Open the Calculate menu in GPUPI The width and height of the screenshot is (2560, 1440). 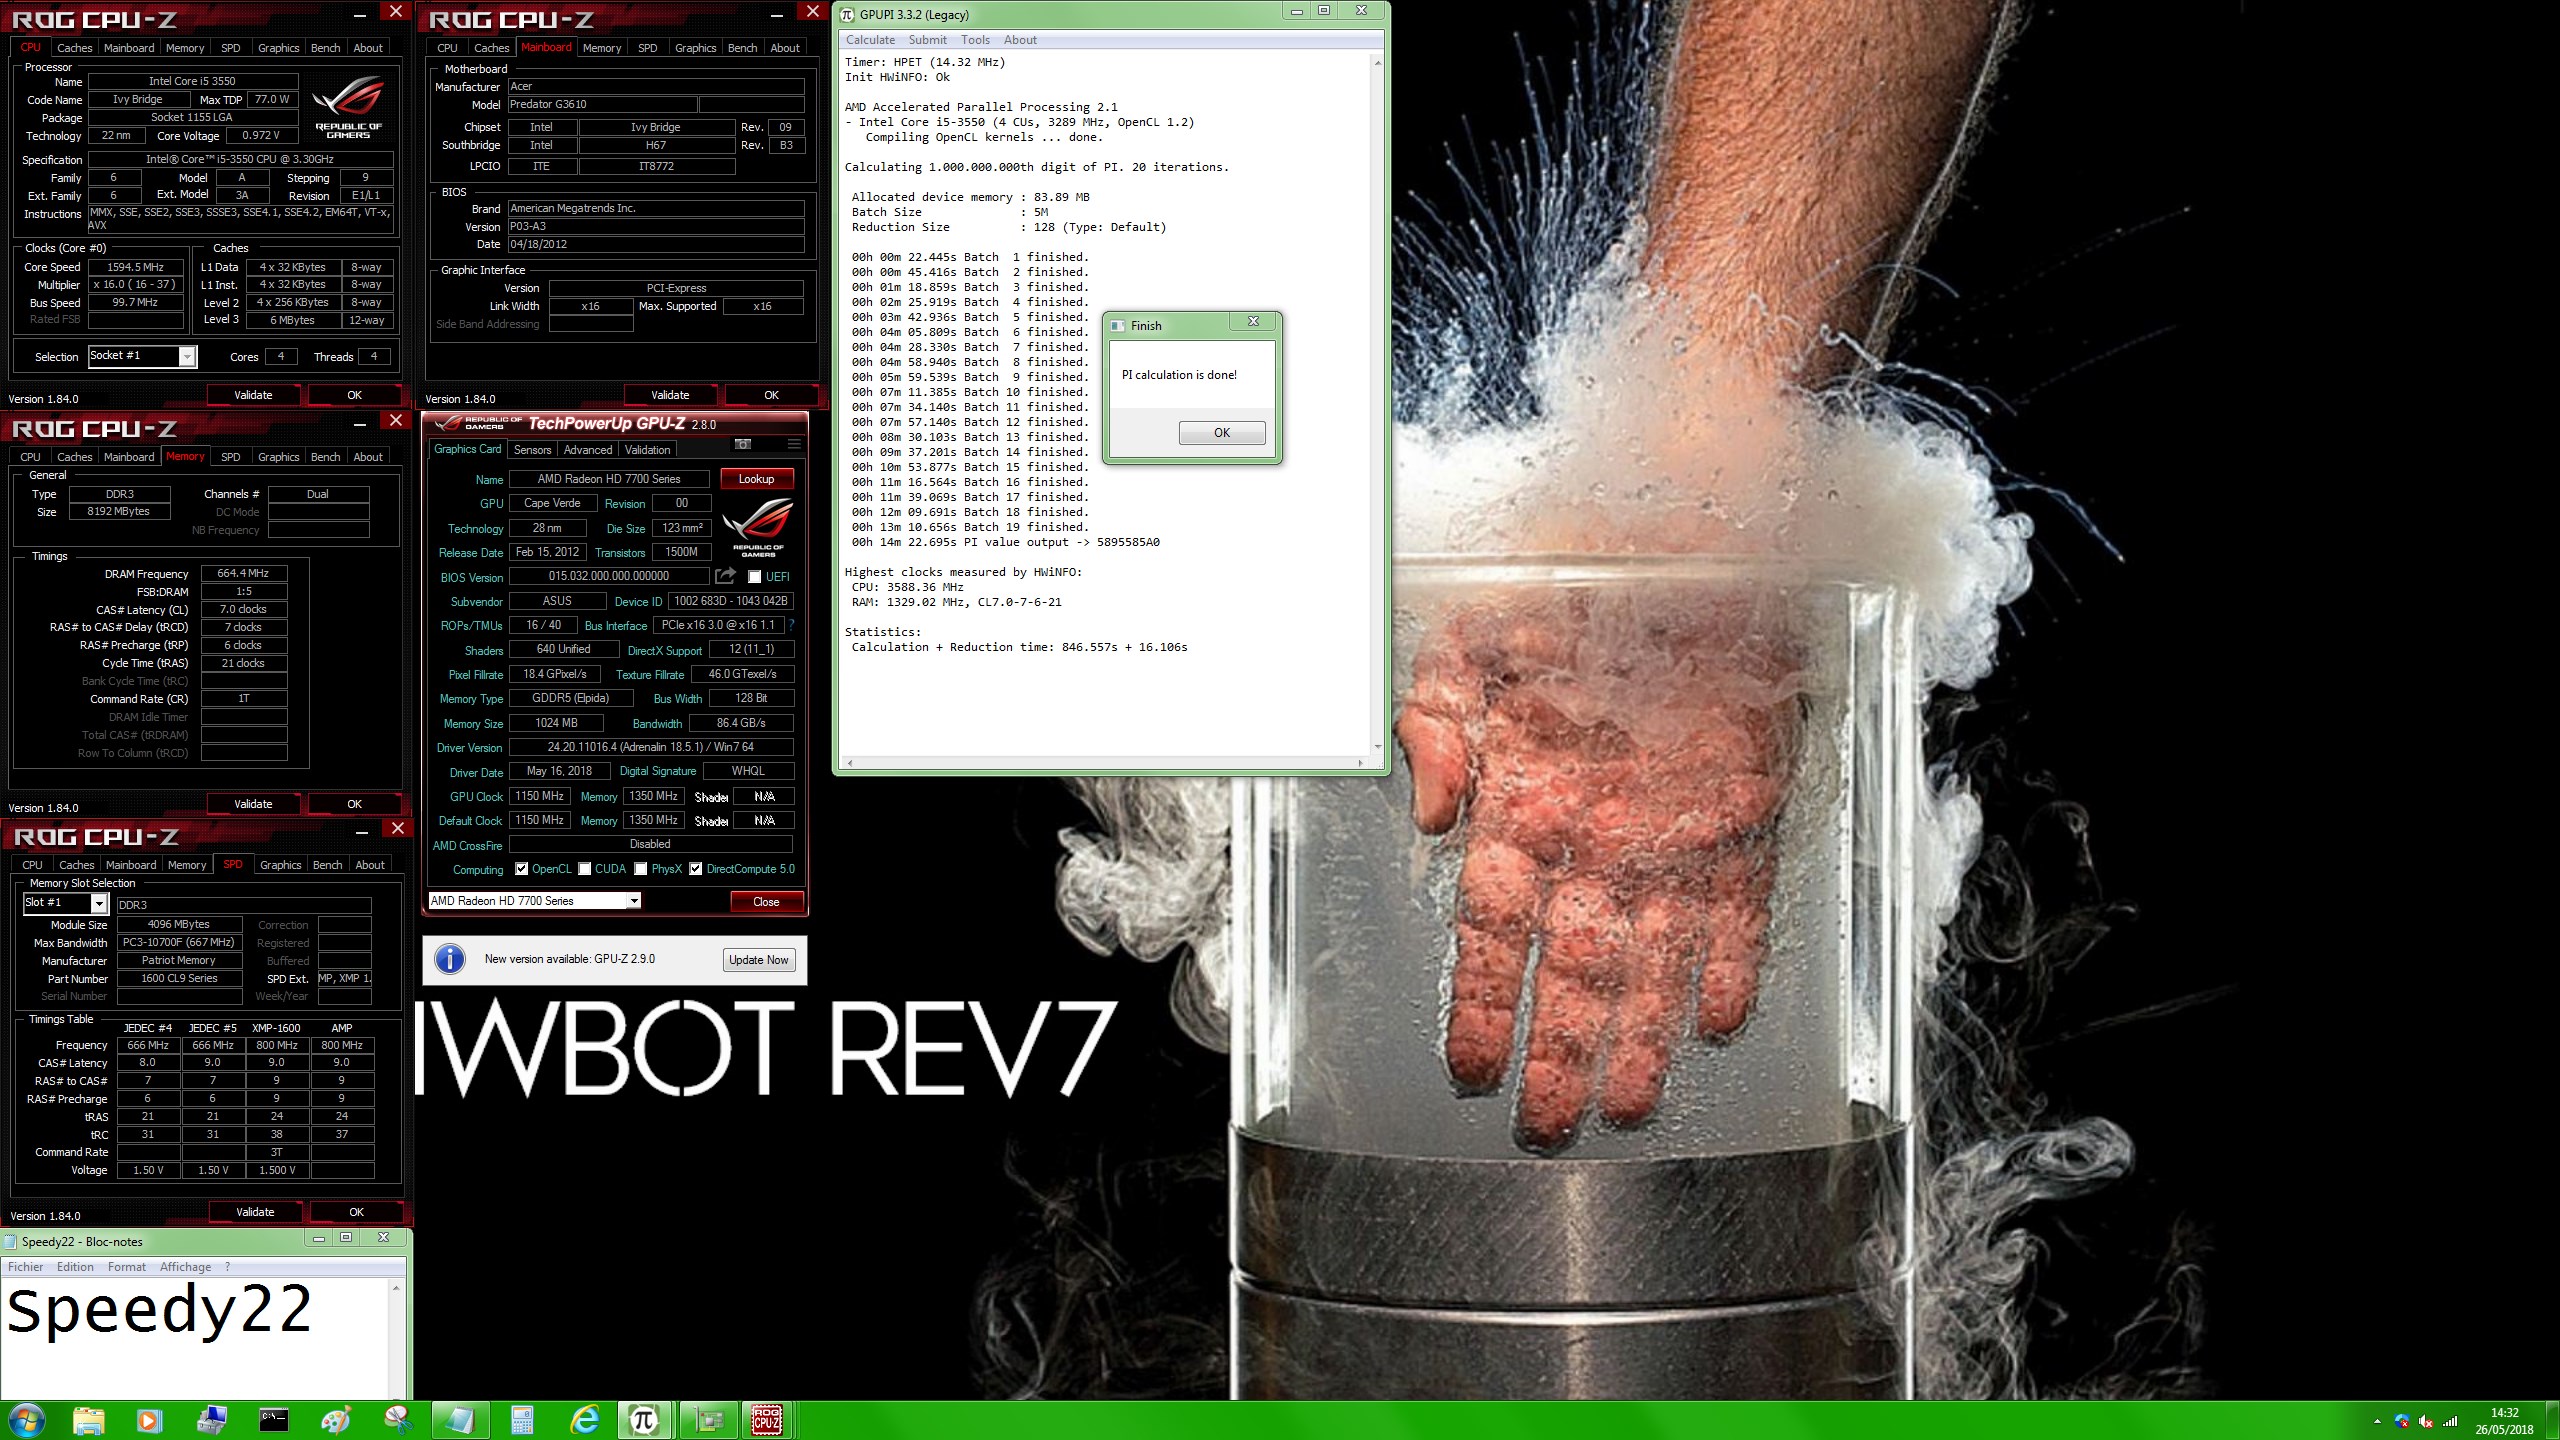[870, 40]
